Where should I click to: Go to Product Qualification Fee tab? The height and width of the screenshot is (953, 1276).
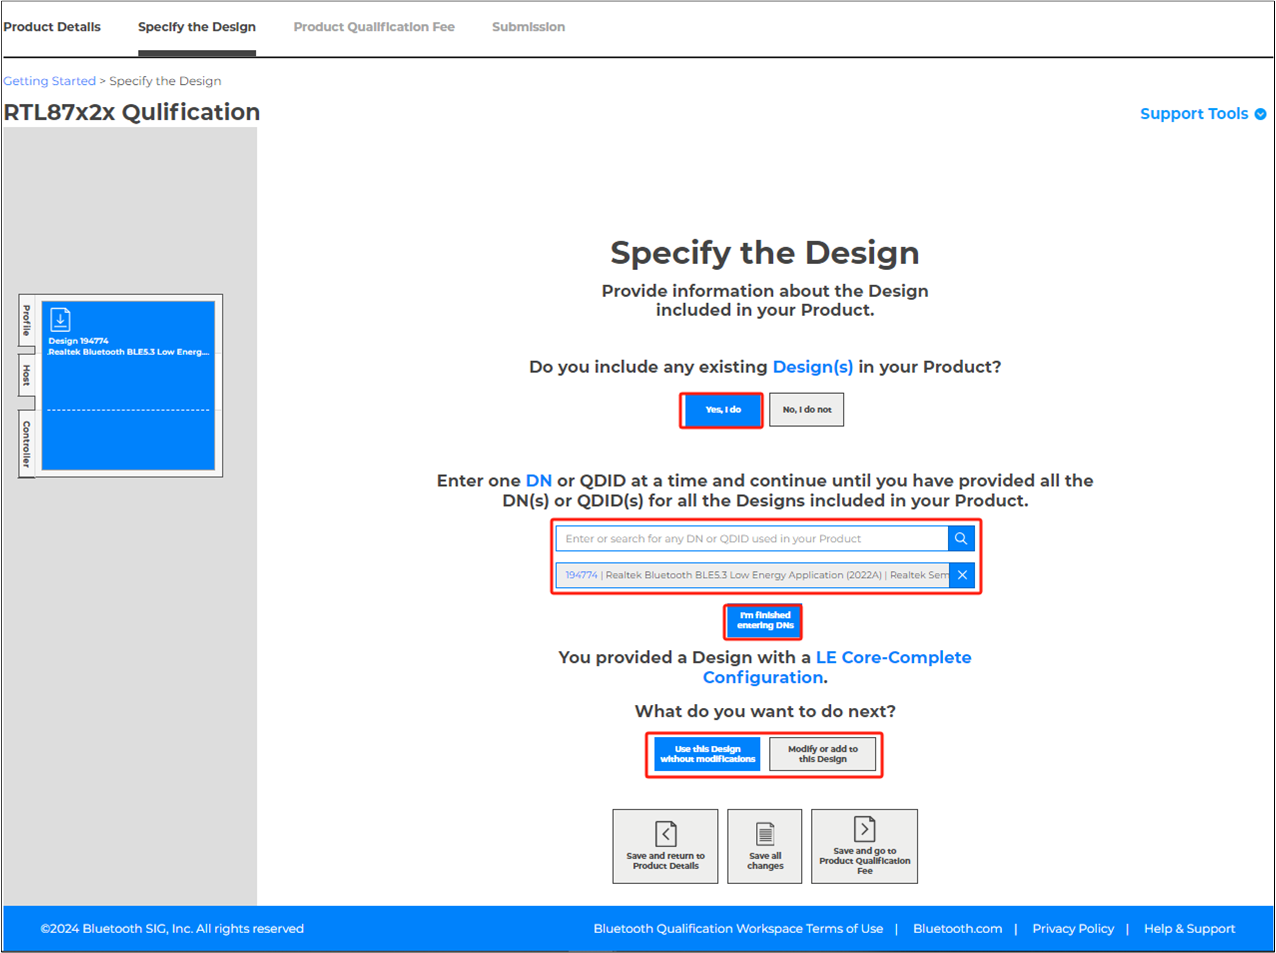tap(374, 27)
